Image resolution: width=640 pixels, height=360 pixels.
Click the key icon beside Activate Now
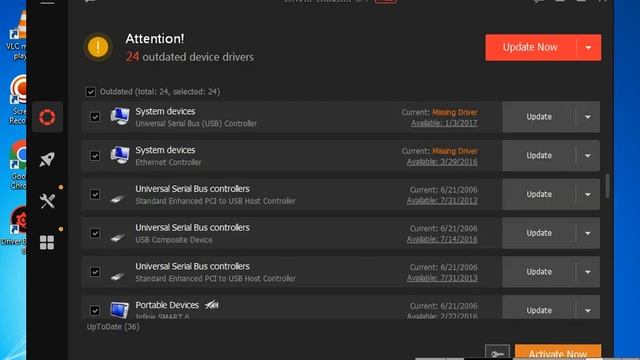497,353
